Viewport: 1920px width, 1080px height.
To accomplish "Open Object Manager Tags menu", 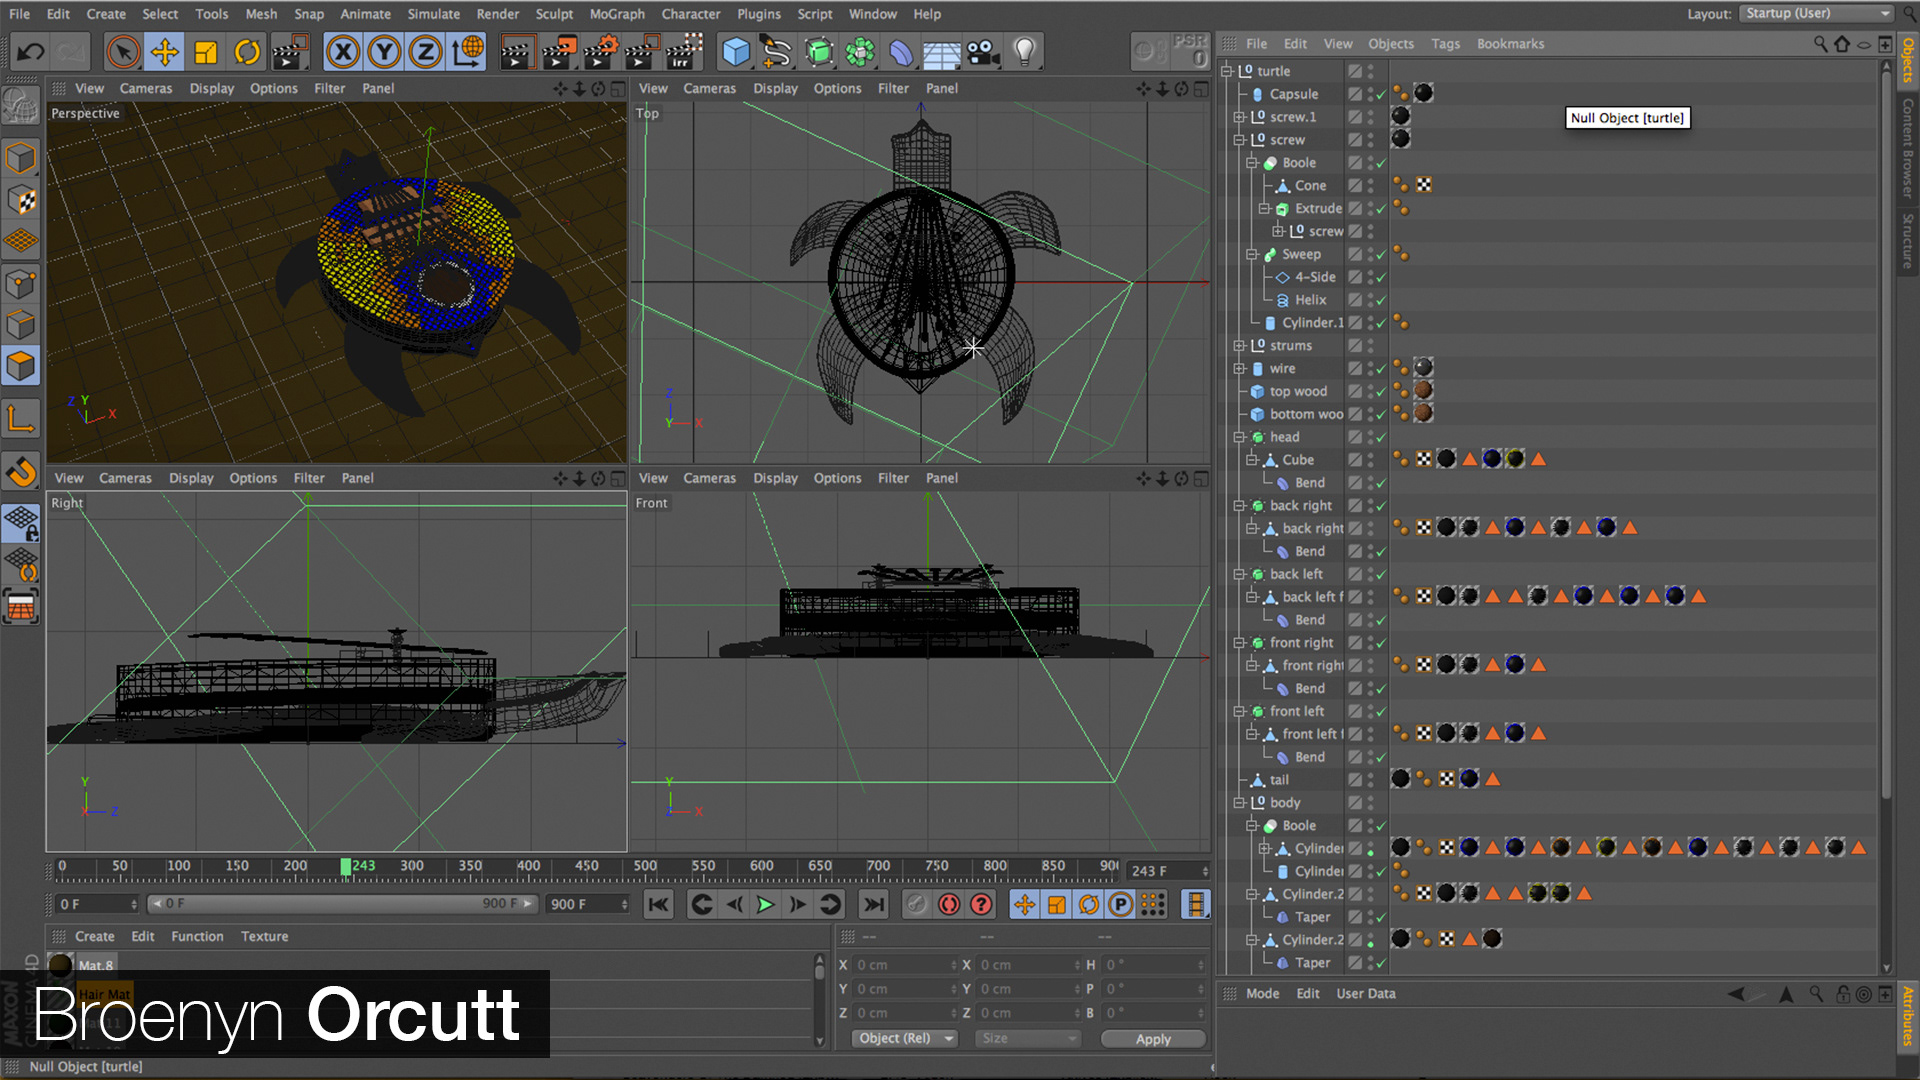I will point(1445,44).
